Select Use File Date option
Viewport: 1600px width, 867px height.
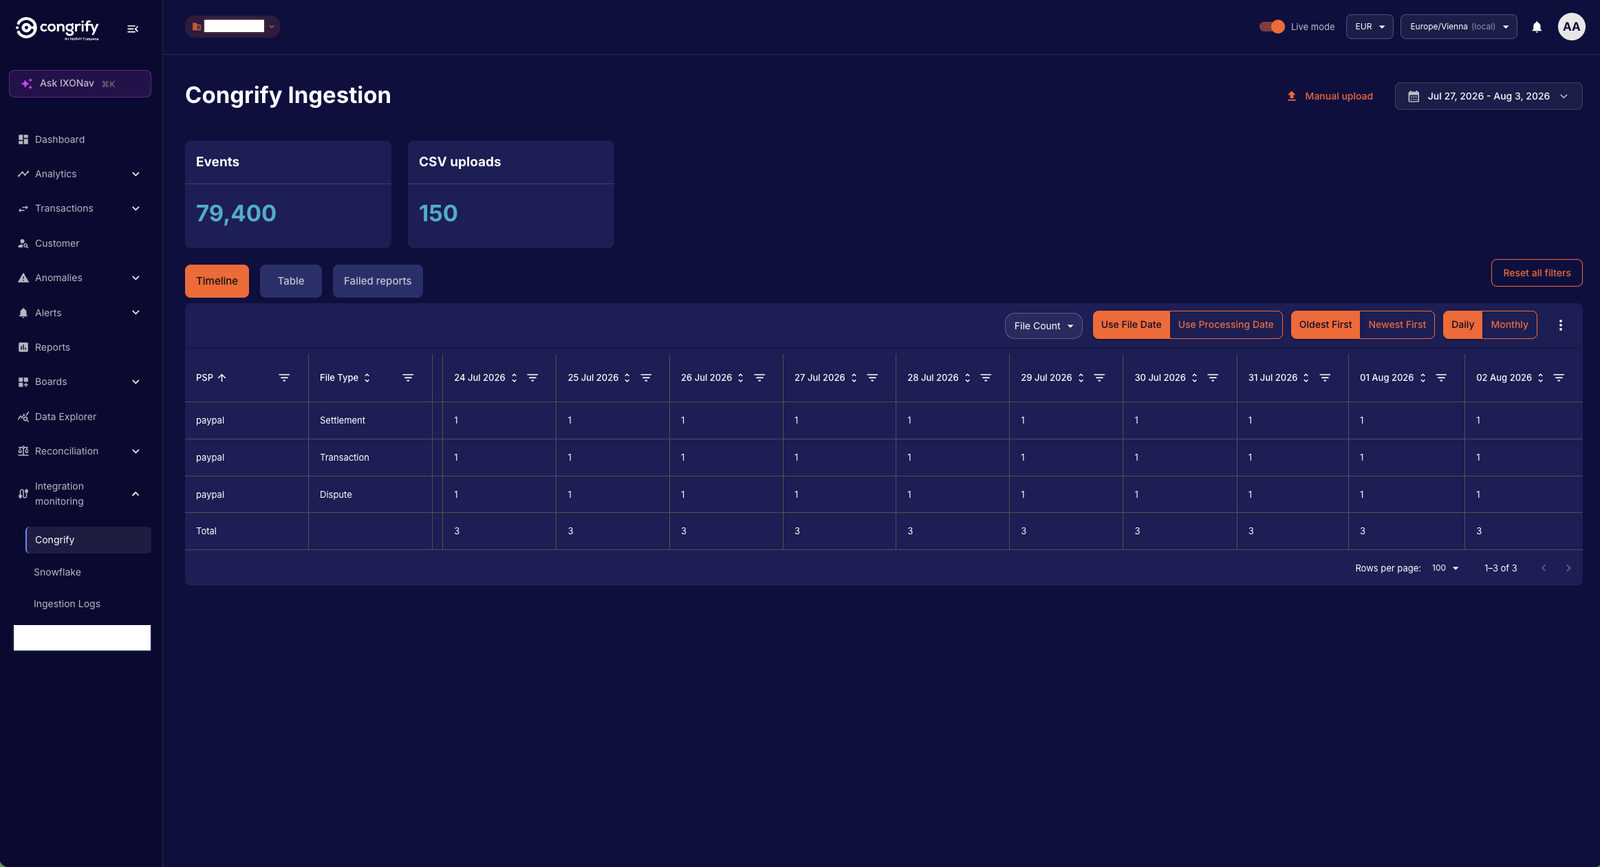click(x=1131, y=325)
